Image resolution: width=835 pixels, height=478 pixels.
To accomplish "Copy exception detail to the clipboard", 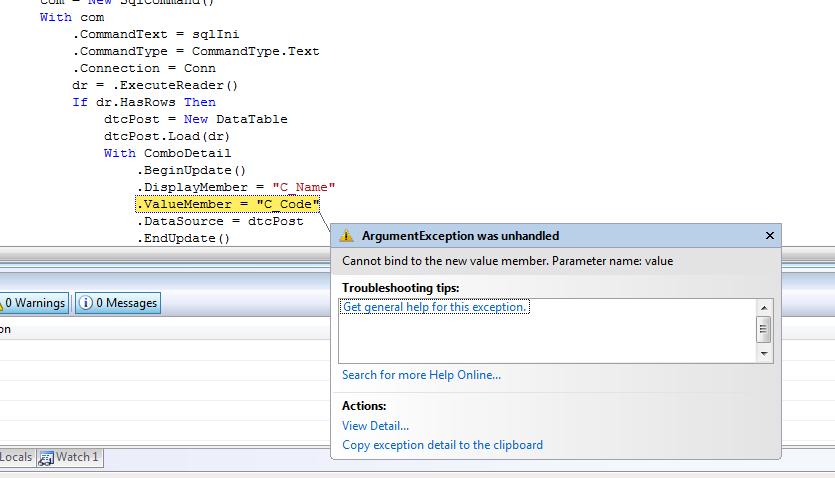I will [x=442, y=445].
